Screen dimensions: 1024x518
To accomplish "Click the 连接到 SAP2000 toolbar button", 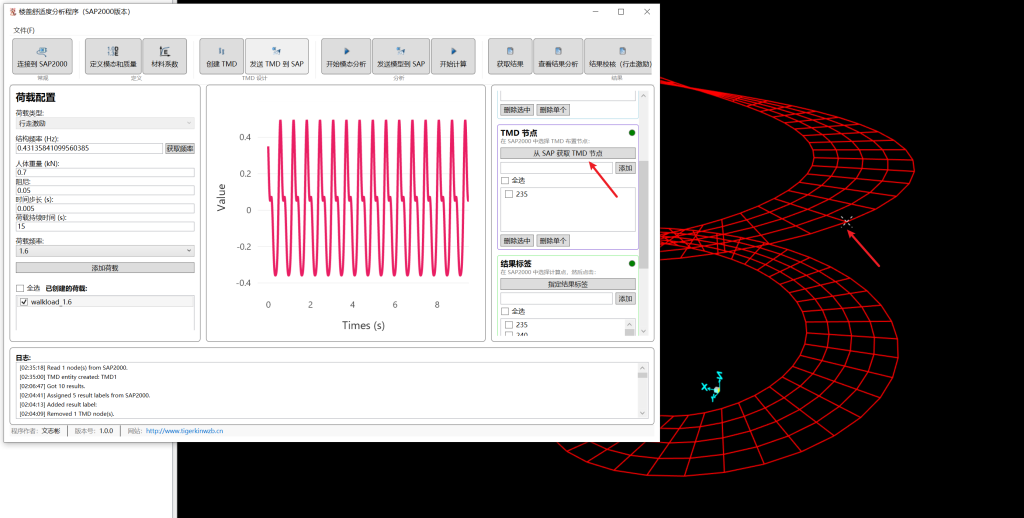I will 42,56.
